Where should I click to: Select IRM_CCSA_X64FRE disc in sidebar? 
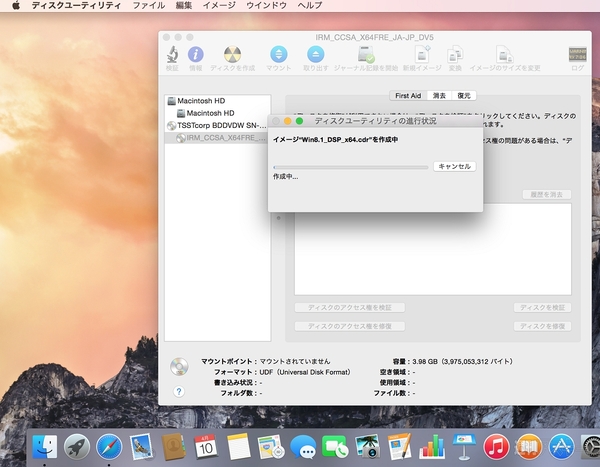pyautogui.click(x=217, y=138)
